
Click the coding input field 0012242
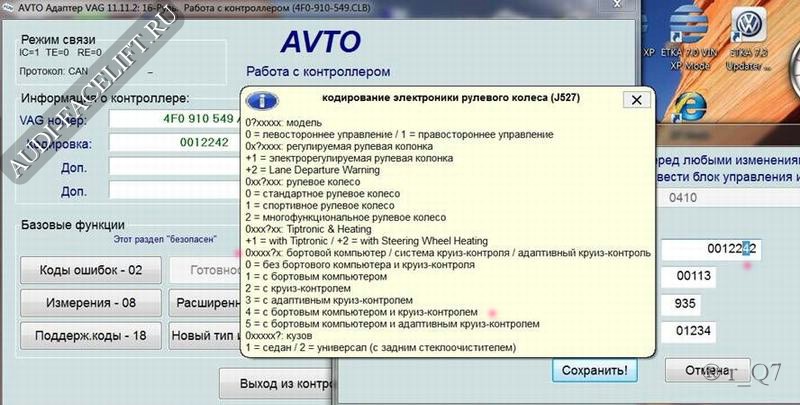711,250
